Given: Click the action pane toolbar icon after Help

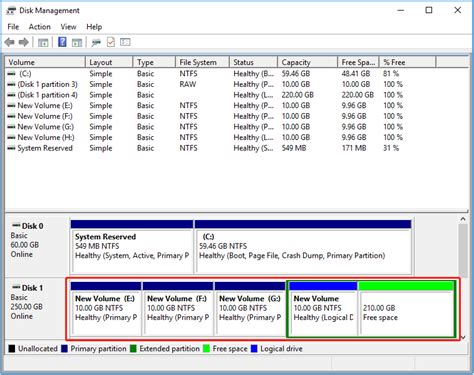Looking at the screenshot, I should (77, 42).
